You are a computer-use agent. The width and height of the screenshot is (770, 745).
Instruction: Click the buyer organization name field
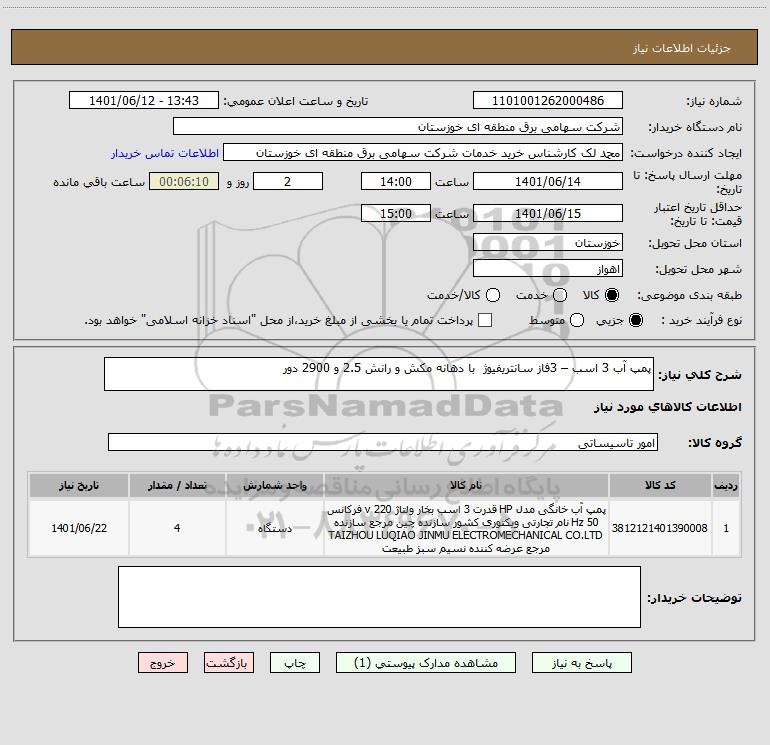[x=398, y=126]
